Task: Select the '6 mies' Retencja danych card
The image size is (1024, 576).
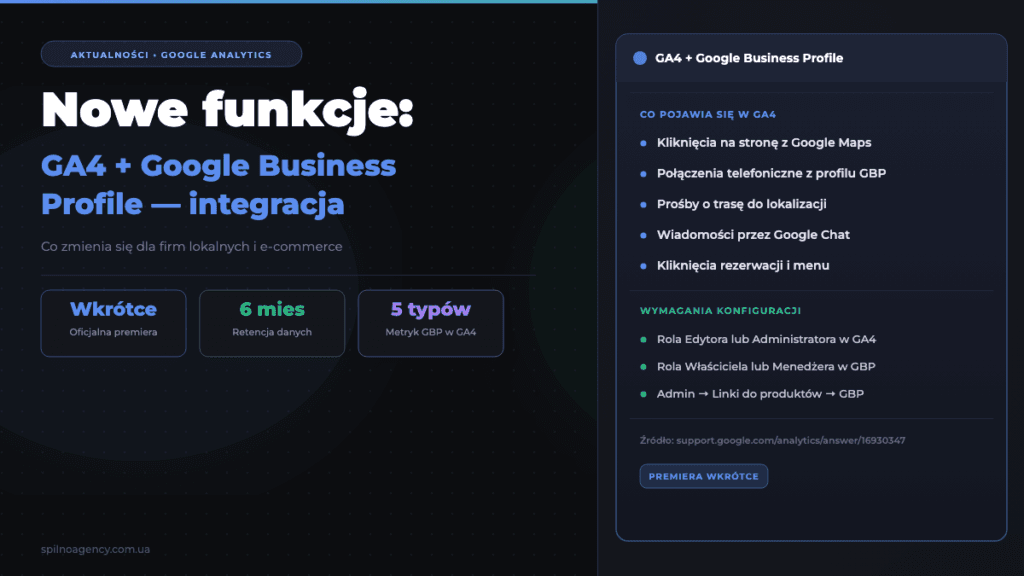Action: tap(272, 323)
